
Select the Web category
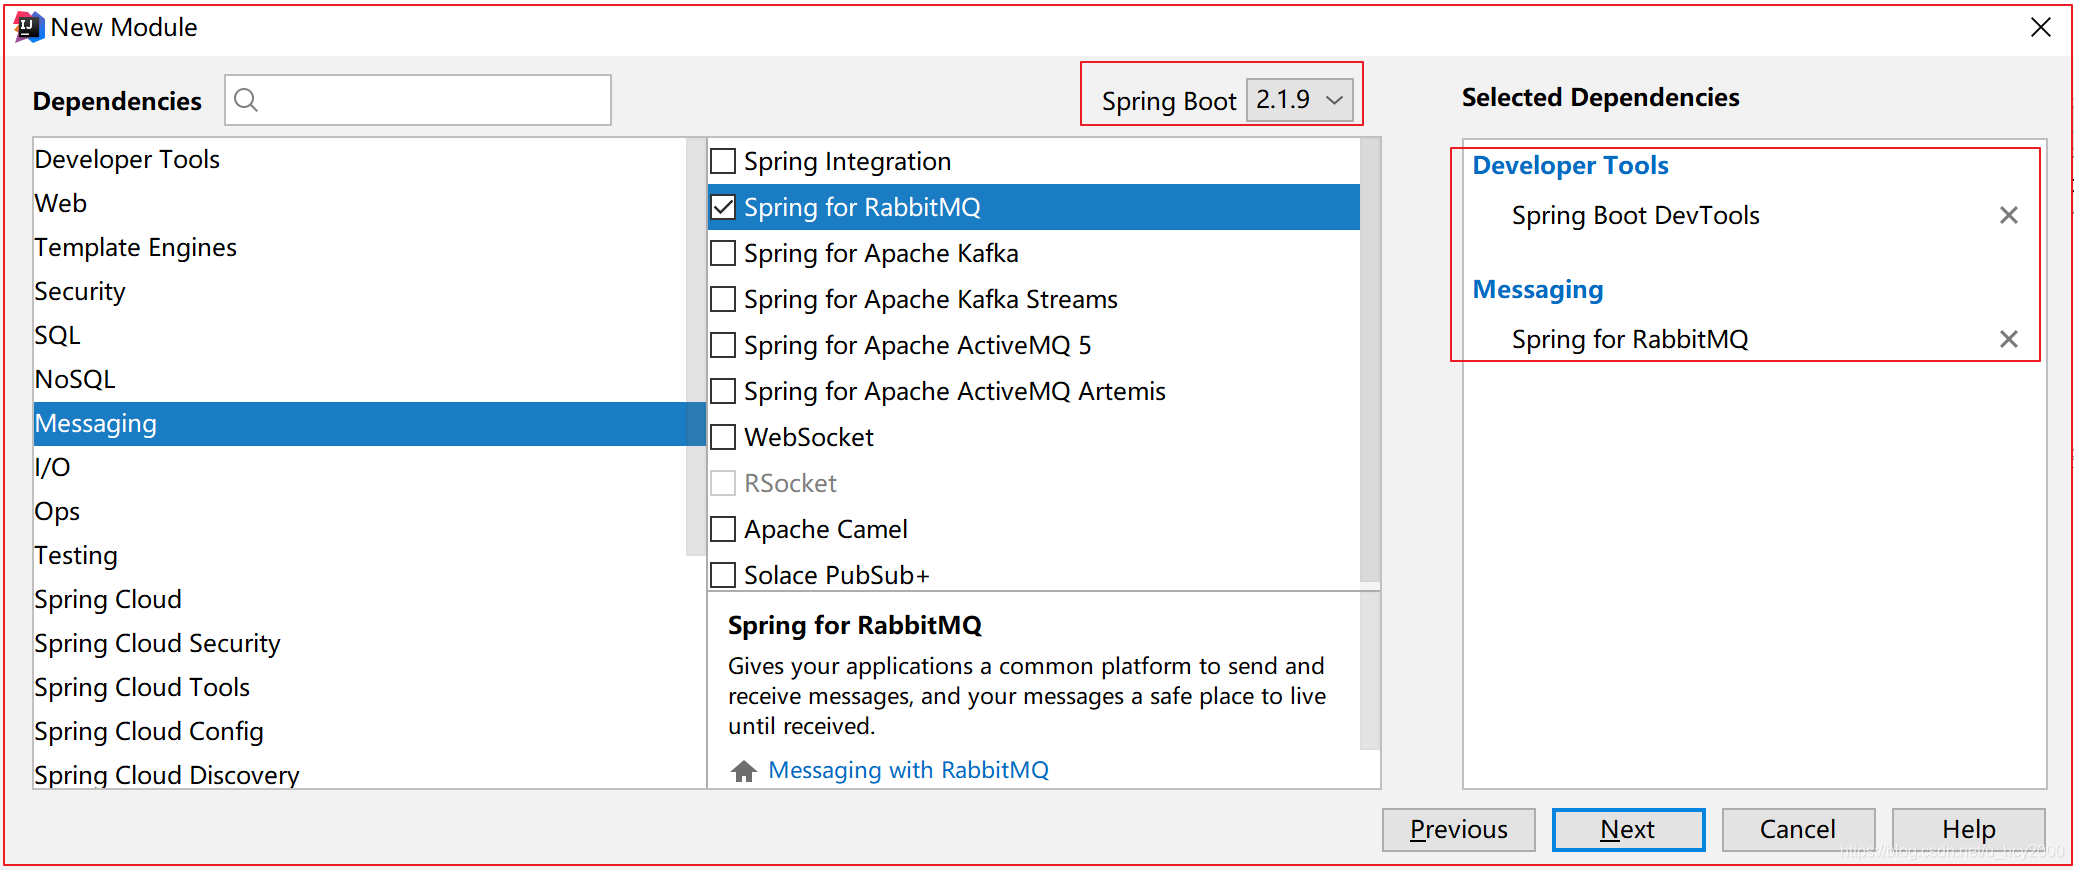[x=360, y=203]
